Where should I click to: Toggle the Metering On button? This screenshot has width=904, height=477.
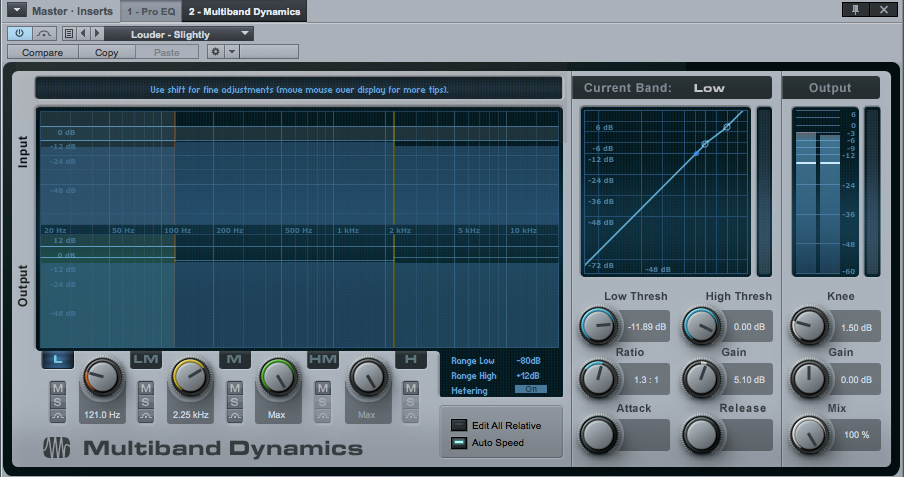pyautogui.click(x=530, y=389)
